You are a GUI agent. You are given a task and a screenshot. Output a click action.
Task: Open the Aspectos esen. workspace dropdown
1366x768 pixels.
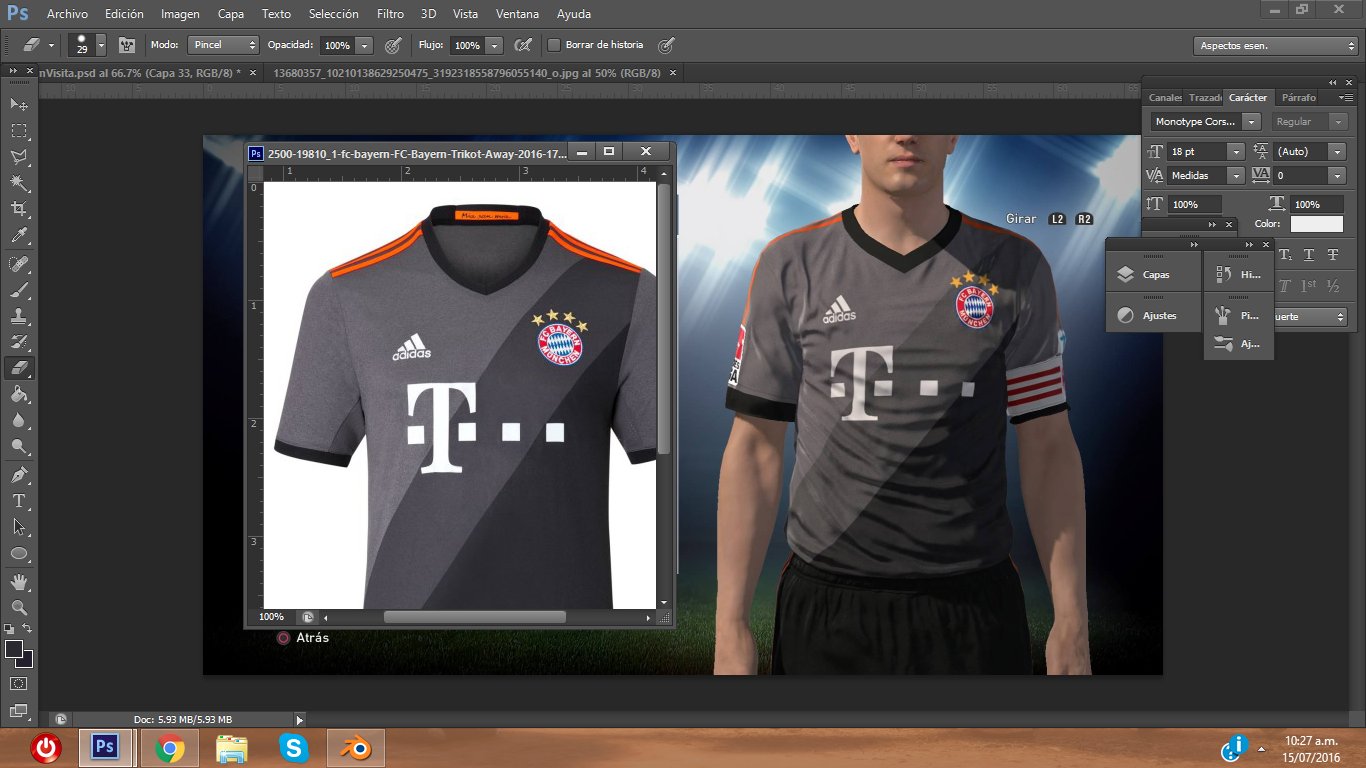point(1275,46)
